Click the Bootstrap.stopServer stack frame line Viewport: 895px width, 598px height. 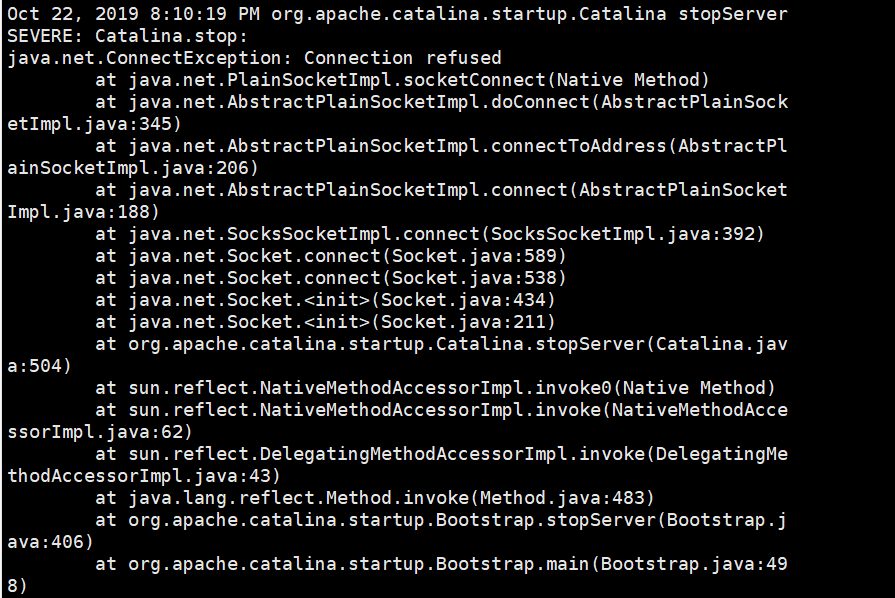[x=440, y=520]
